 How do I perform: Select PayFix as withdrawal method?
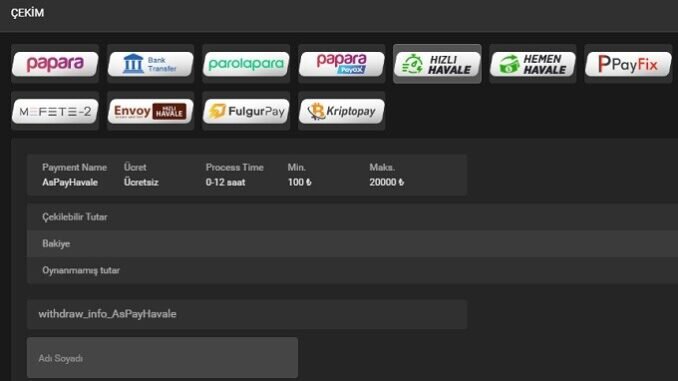tap(628, 64)
